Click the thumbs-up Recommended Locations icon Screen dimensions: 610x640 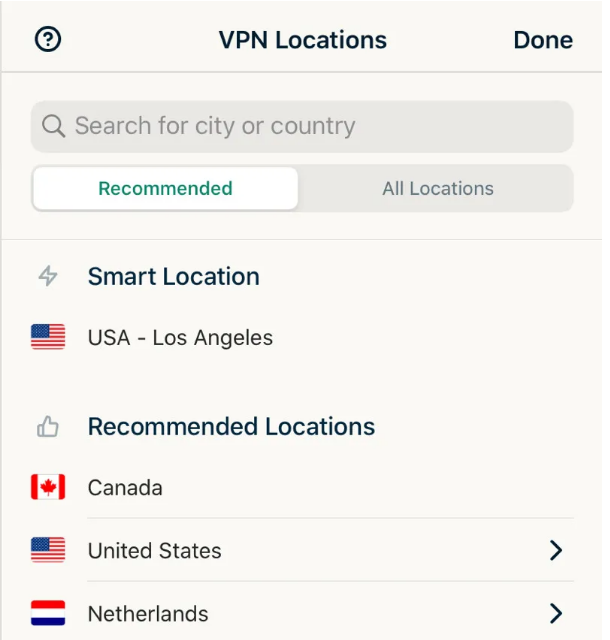click(x=48, y=427)
